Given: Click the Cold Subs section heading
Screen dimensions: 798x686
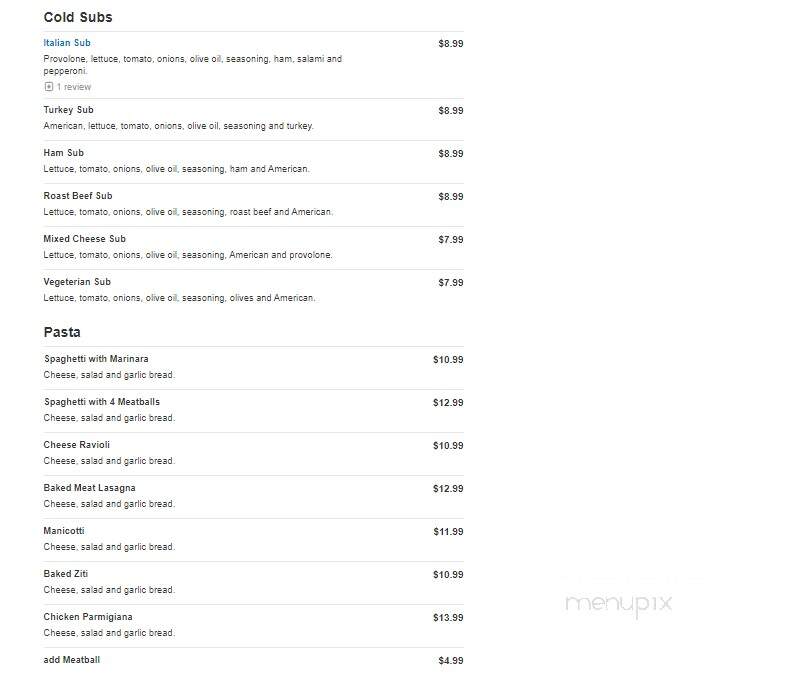Looking at the screenshot, I should point(78,17).
